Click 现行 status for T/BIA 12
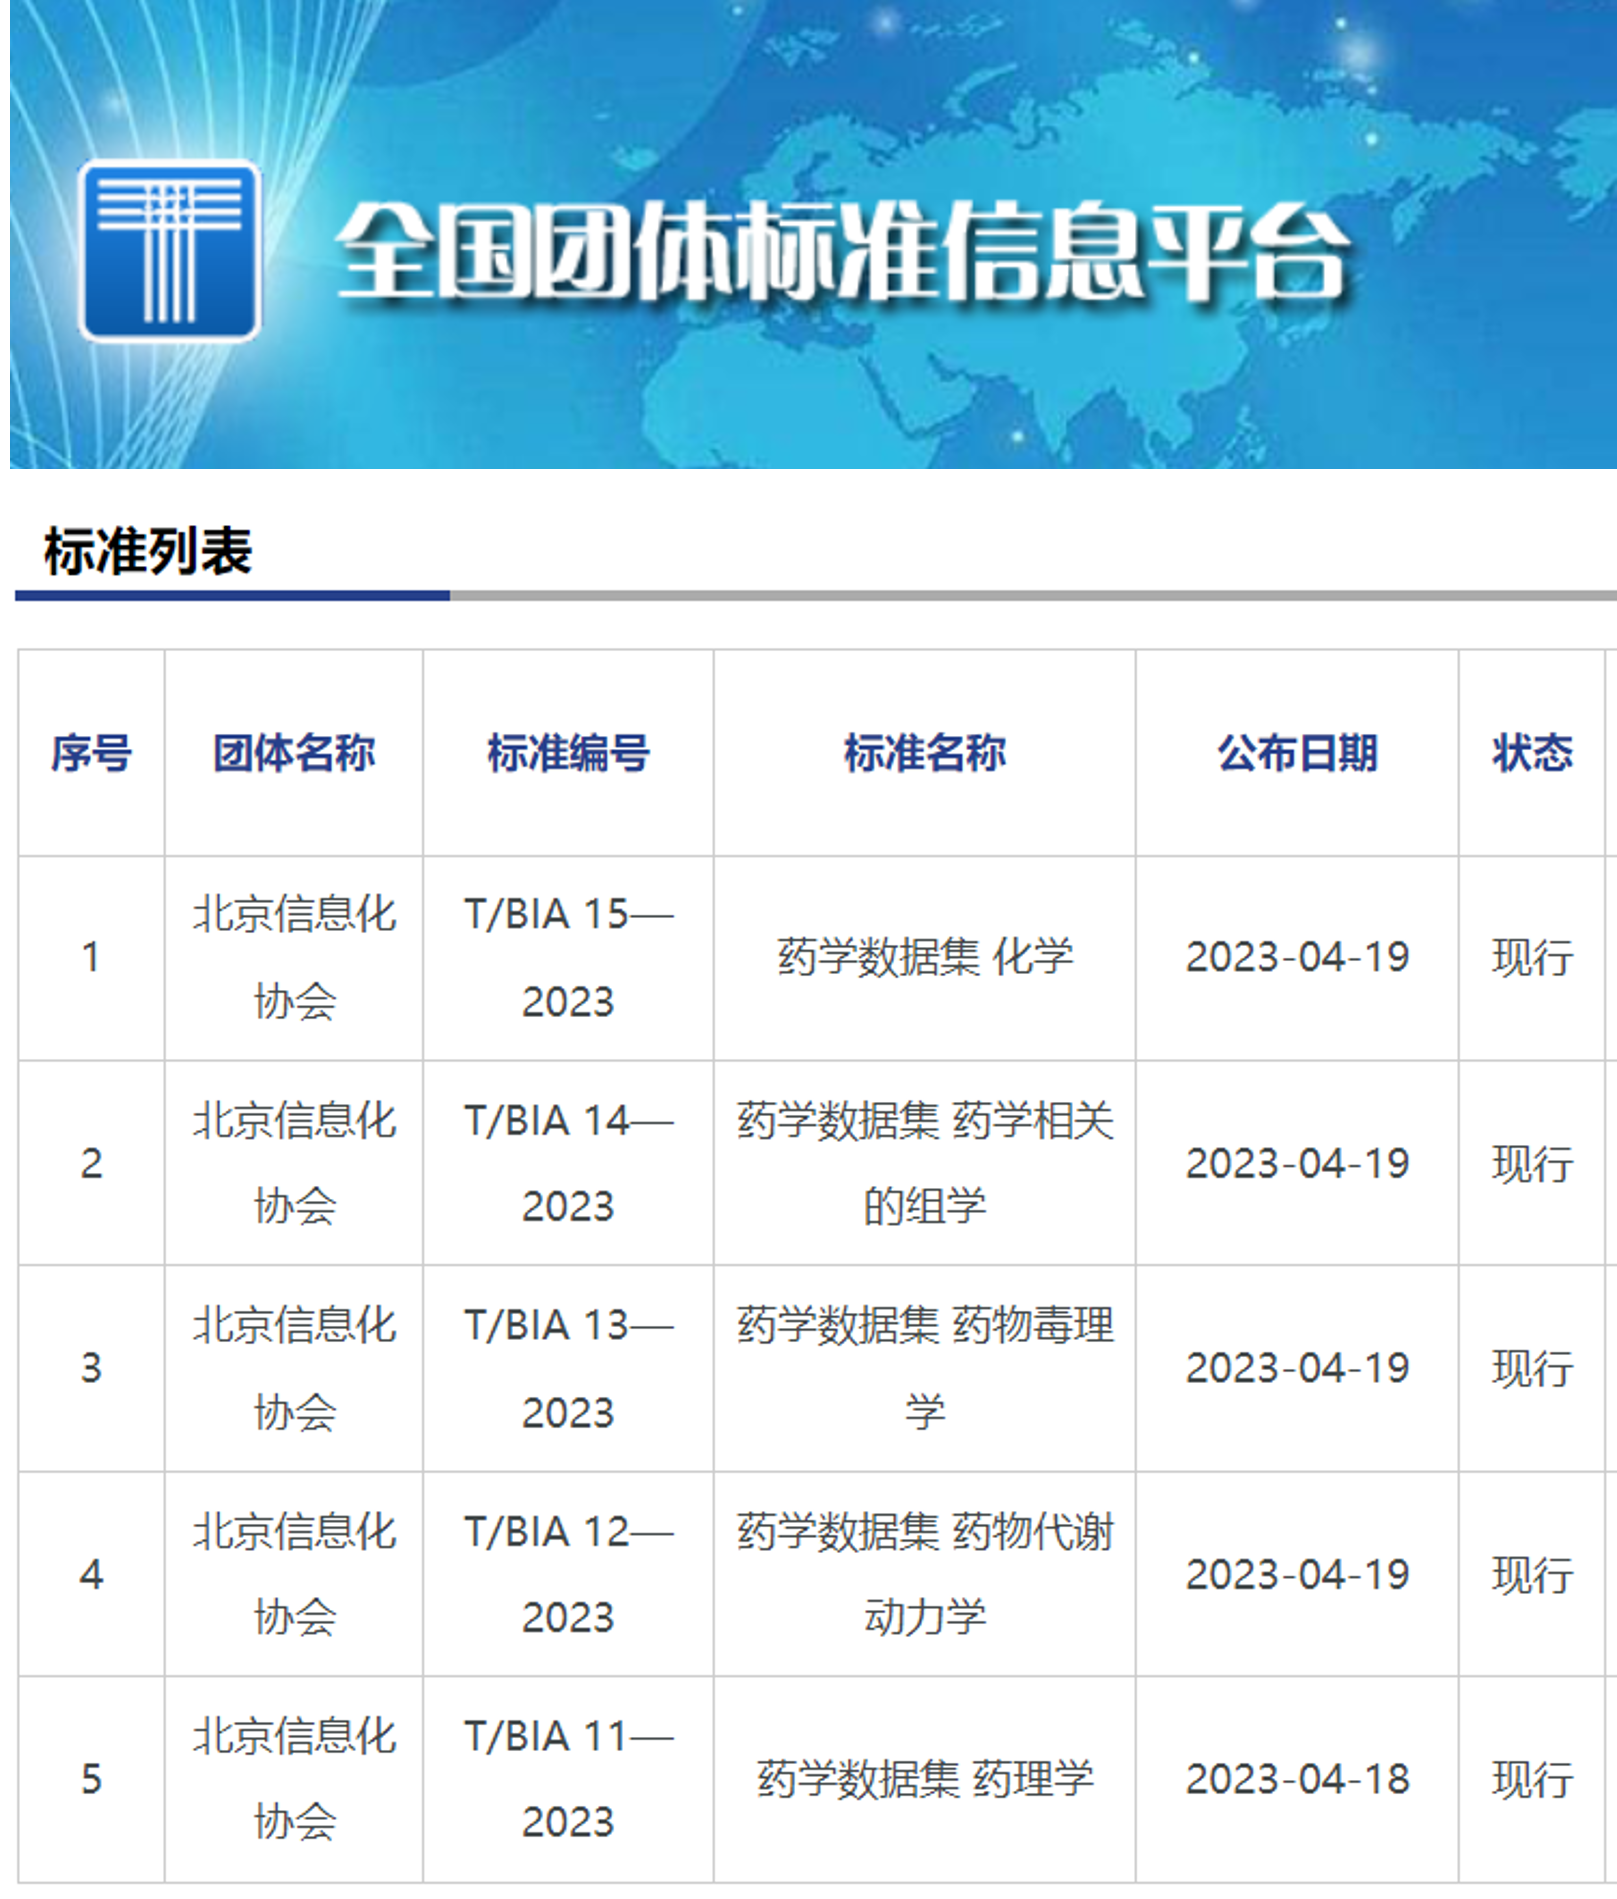 click(1532, 1574)
